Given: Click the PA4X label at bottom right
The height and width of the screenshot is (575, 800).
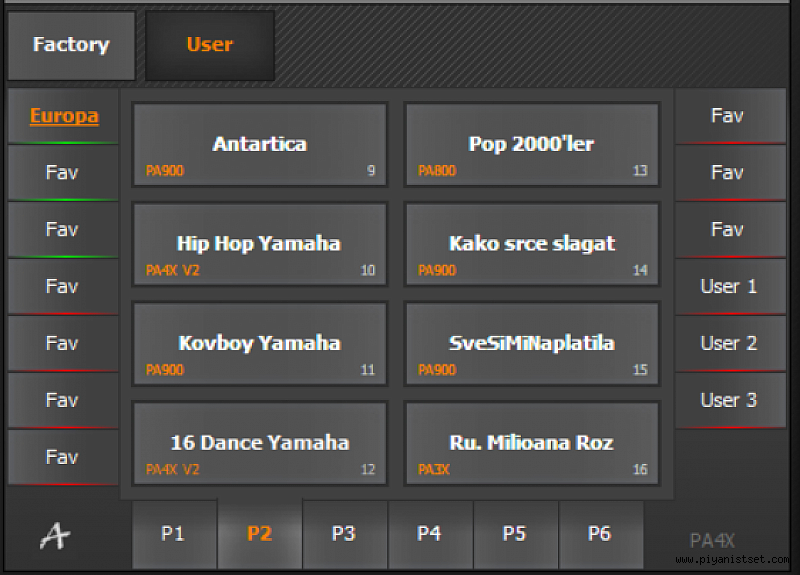Looking at the screenshot, I should (712, 540).
